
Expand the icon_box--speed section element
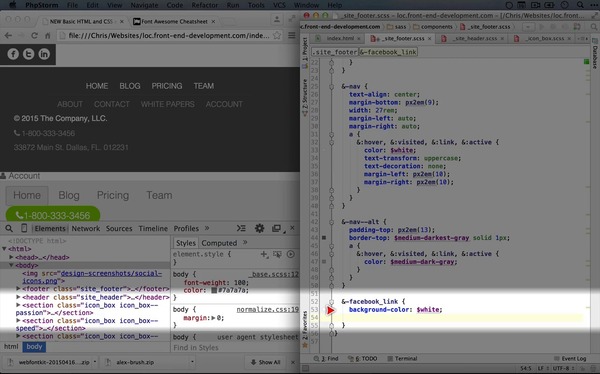point(18,320)
